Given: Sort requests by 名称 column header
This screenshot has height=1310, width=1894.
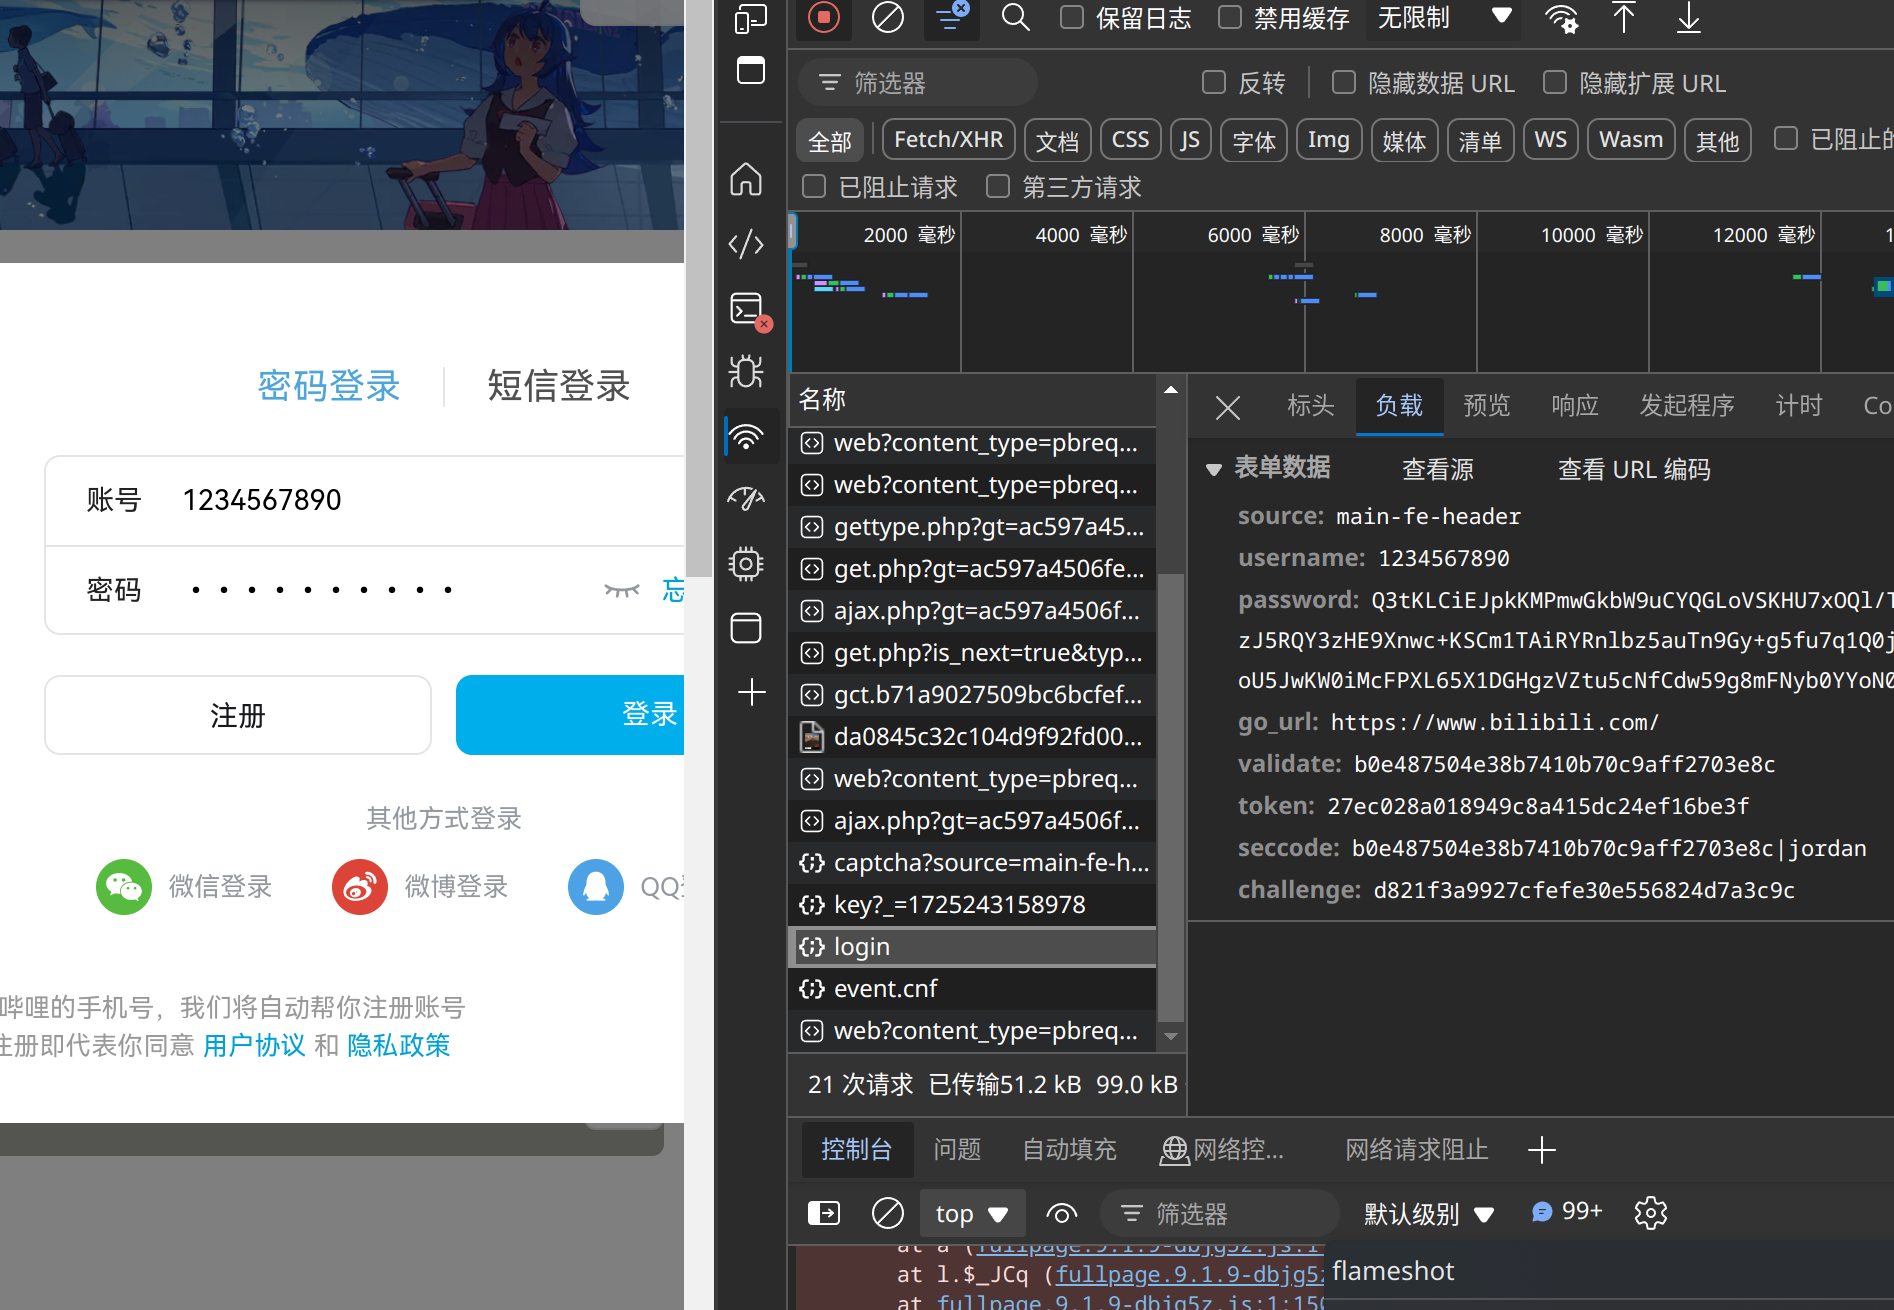Looking at the screenshot, I should 973,399.
